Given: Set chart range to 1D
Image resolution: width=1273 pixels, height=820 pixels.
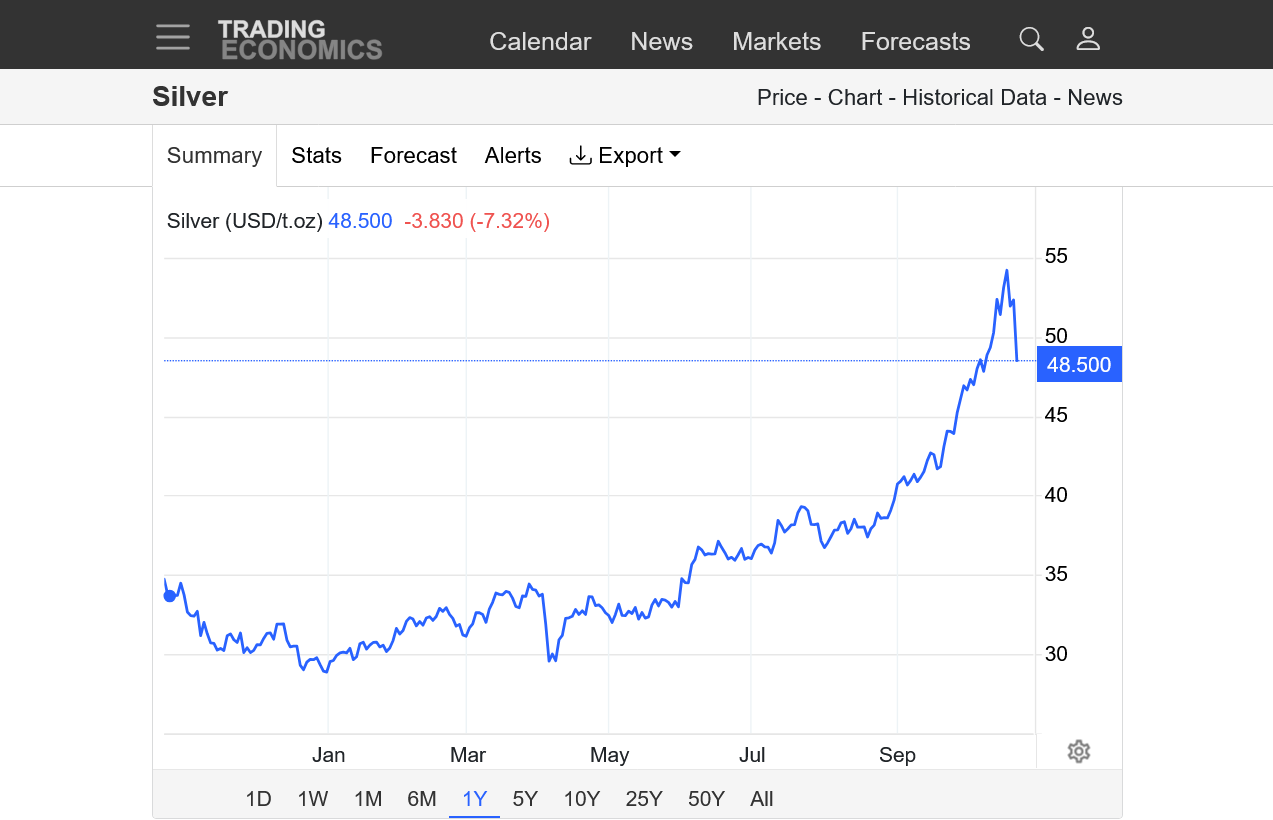Looking at the screenshot, I should pyautogui.click(x=258, y=799).
